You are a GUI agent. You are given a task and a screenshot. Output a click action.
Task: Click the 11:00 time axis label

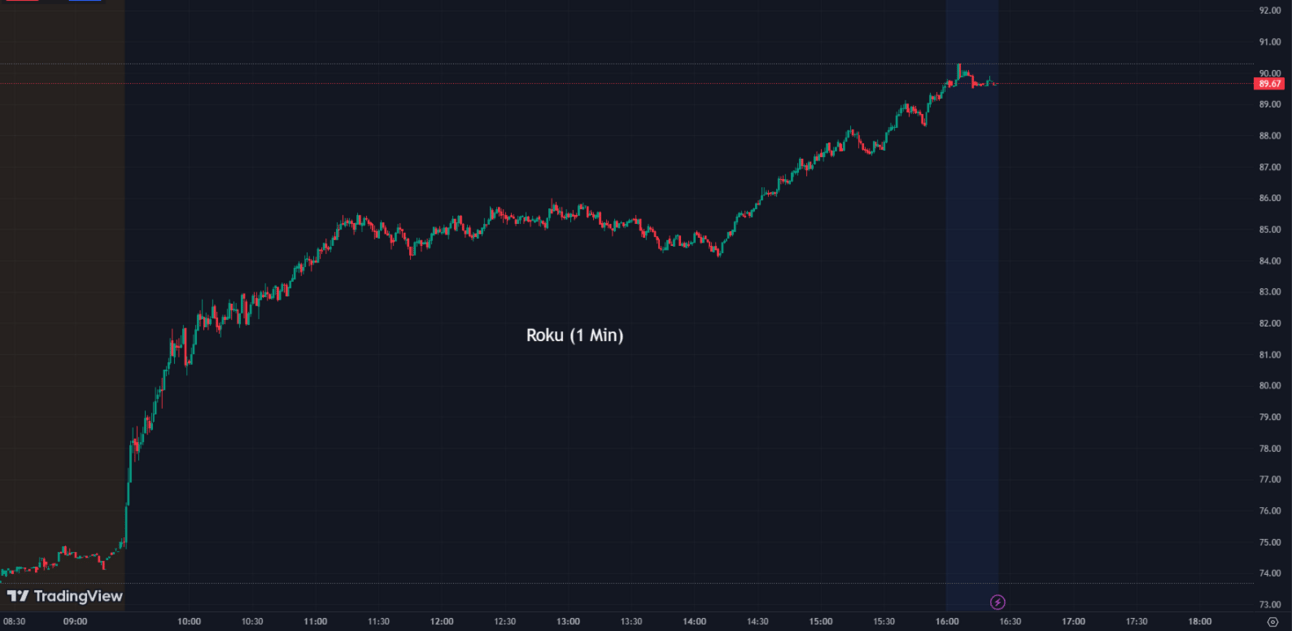click(x=315, y=621)
